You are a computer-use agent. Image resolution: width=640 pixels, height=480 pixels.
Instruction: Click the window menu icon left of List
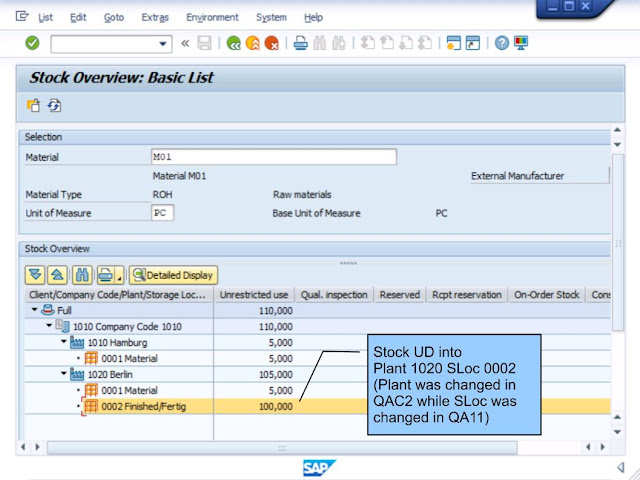[x=22, y=16]
